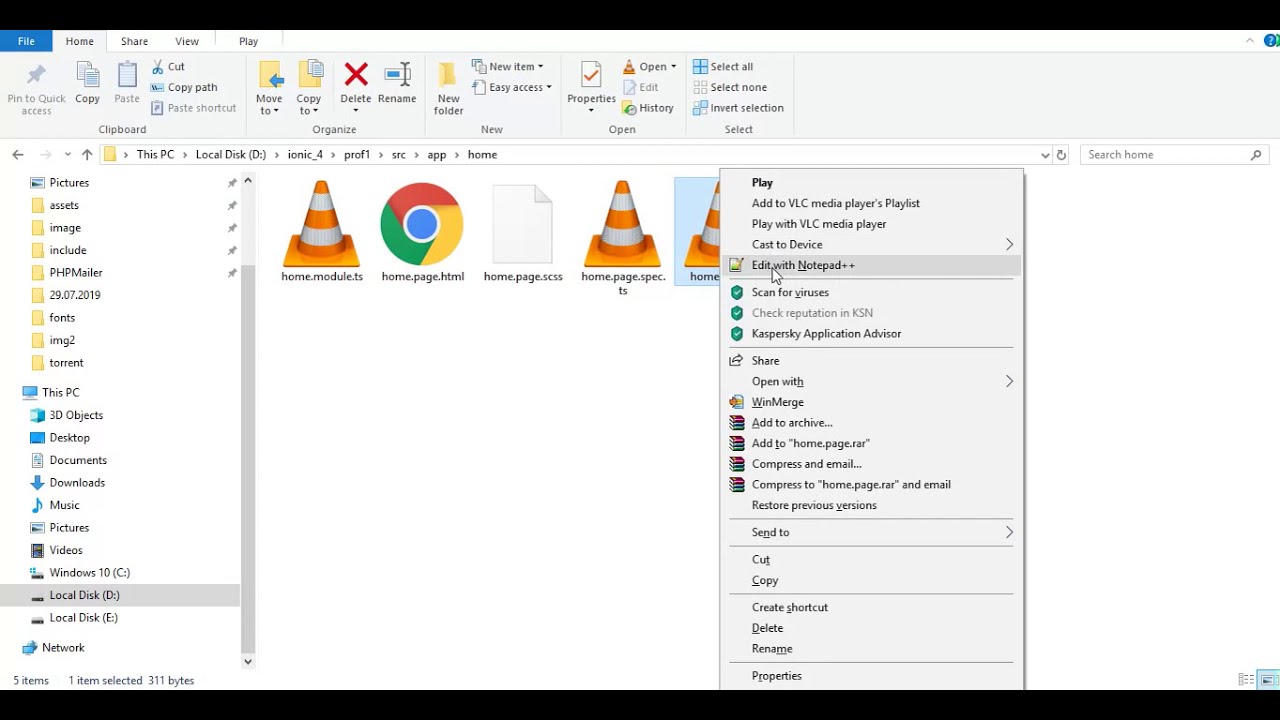This screenshot has height=720, width=1280.
Task: Choose WinMerge in context menu
Action: pyautogui.click(x=871, y=402)
